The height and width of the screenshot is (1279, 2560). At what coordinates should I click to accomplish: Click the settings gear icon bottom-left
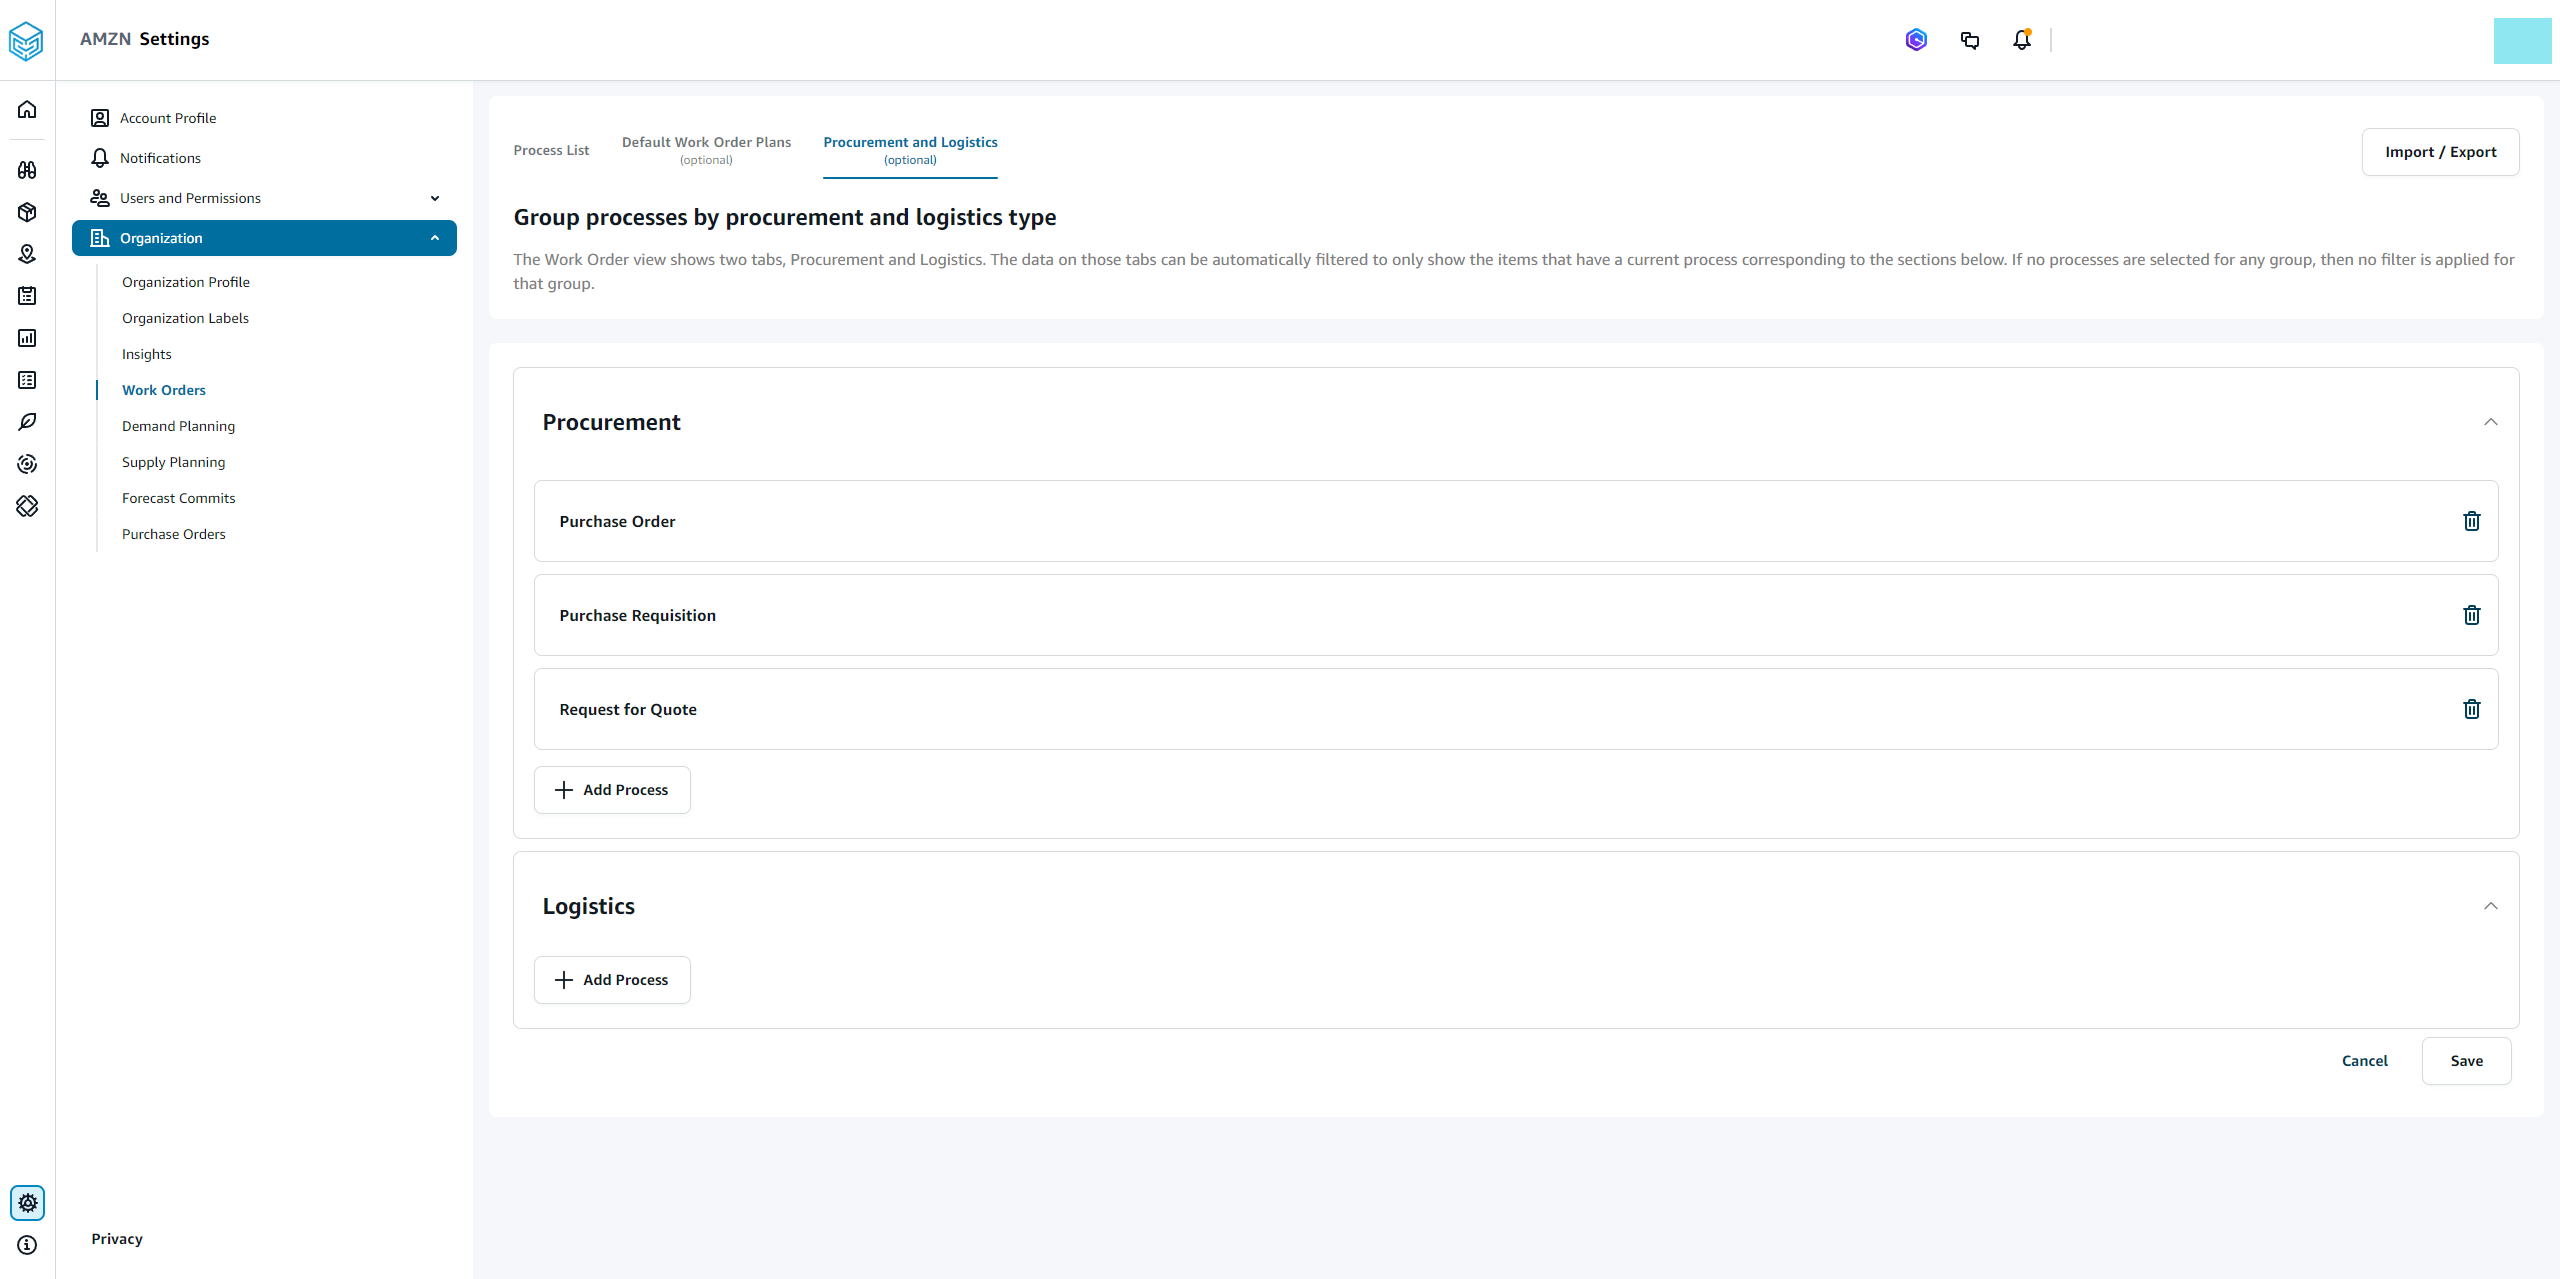coord(28,1202)
